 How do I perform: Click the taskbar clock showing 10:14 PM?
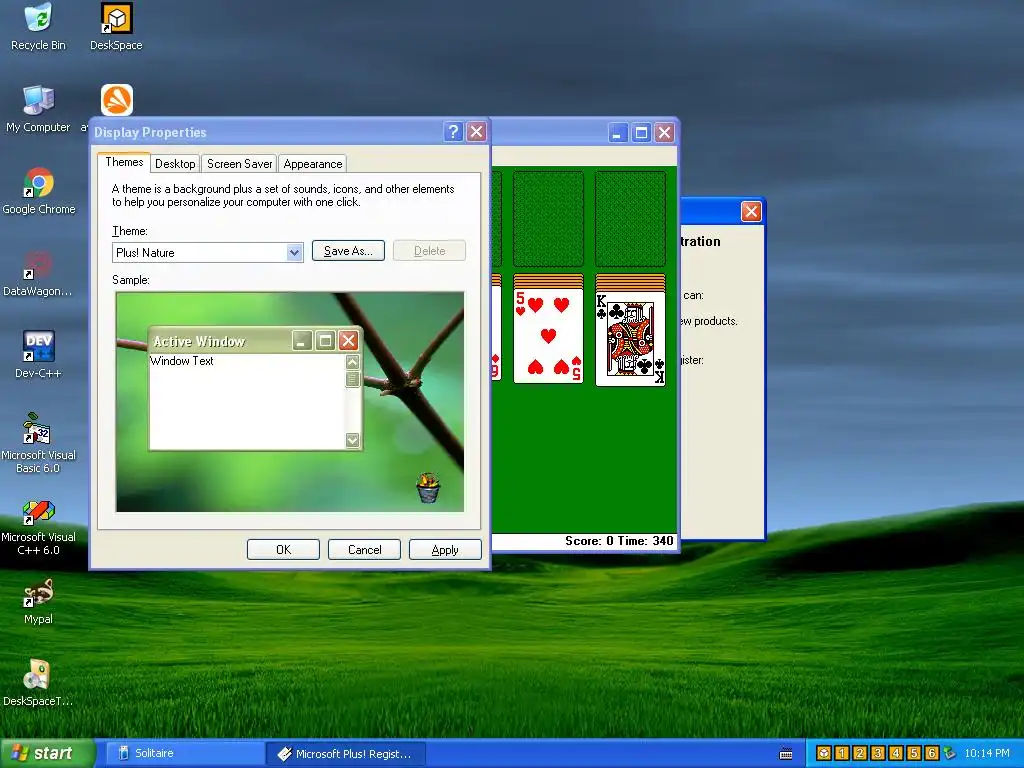click(x=987, y=753)
